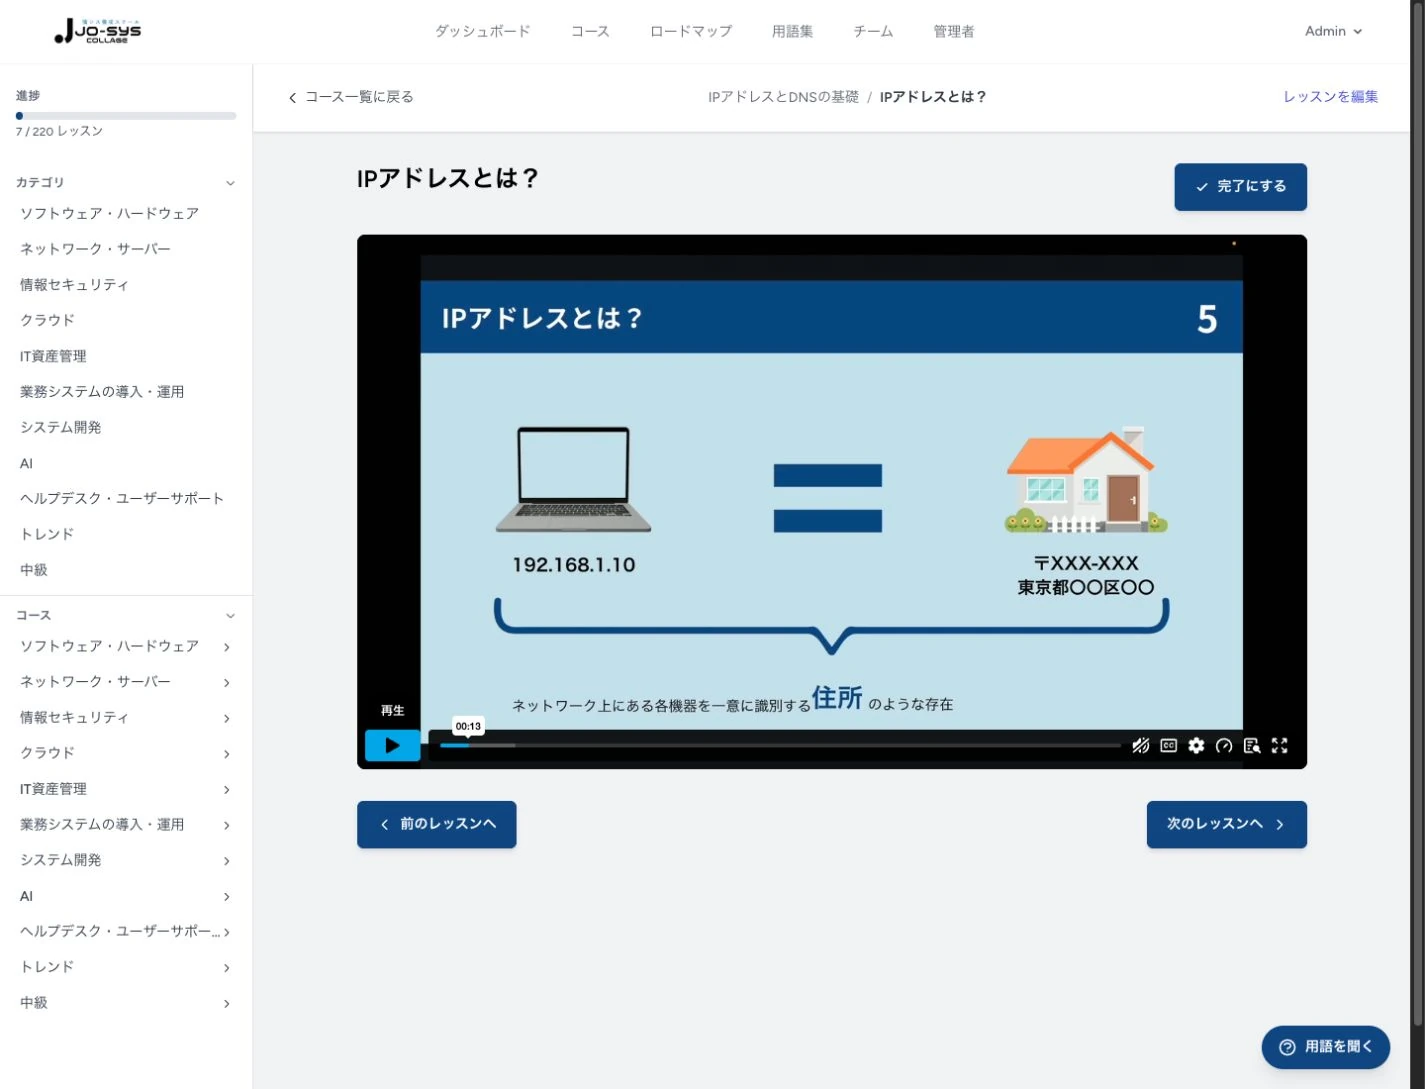Image resolution: width=1425 pixels, height=1089 pixels.
Task: Go back via コース一覧に戻る link
Action: (x=351, y=97)
